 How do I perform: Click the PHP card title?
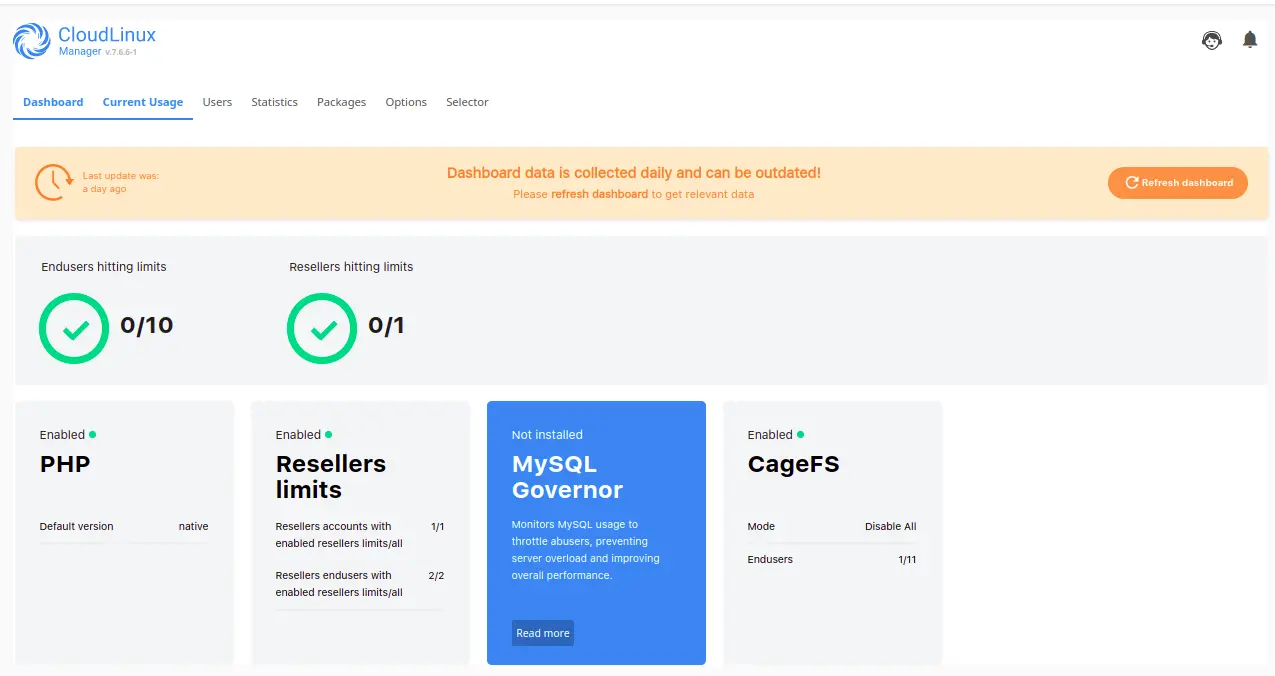pyautogui.click(x=65, y=464)
